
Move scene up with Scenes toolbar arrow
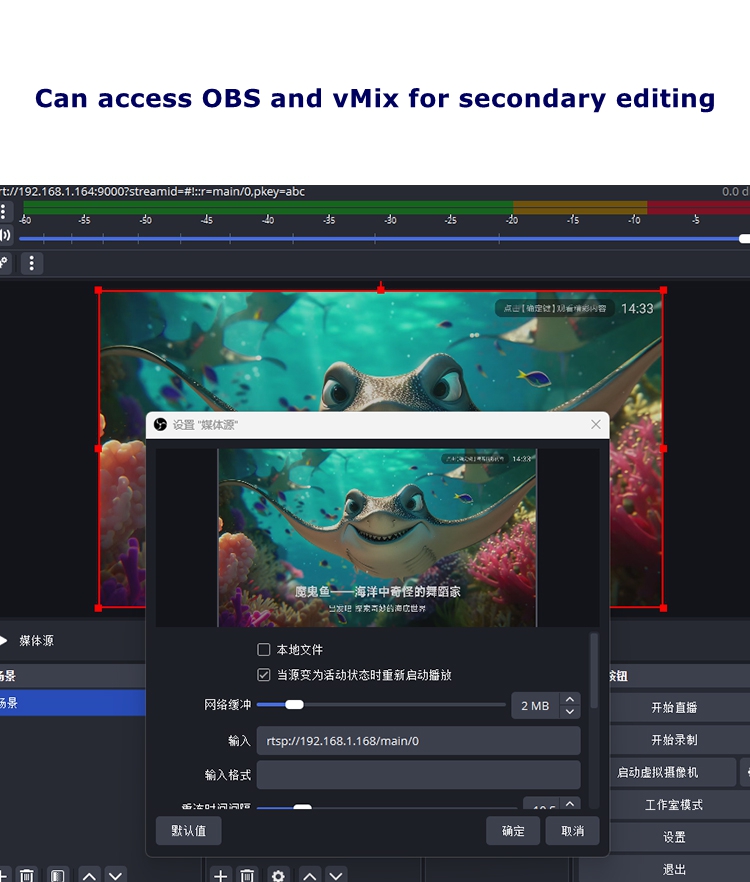tap(89, 875)
